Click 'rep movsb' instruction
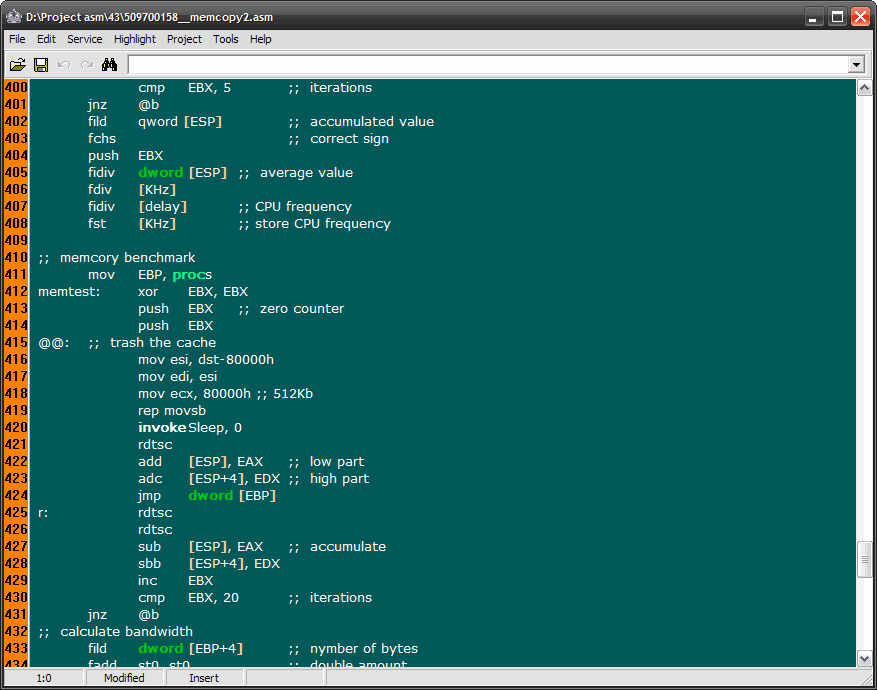 (172, 411)
